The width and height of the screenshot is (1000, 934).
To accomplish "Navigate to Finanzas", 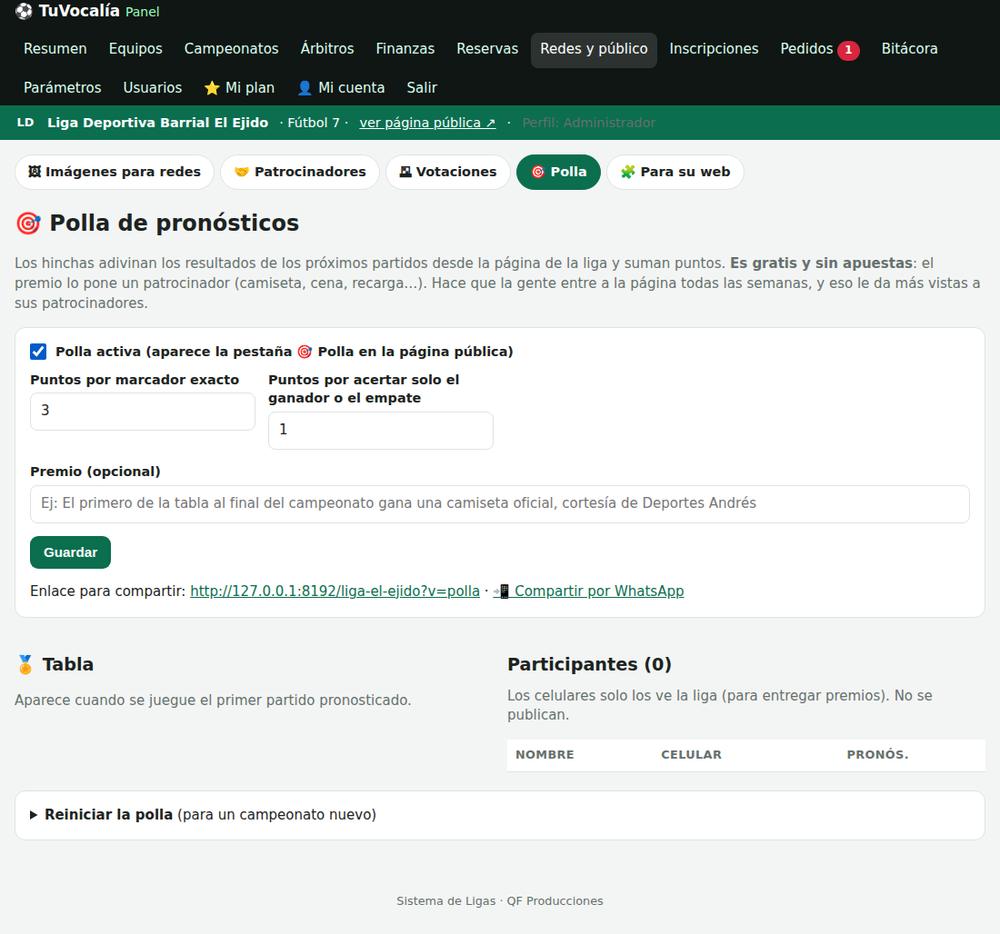I will [405, 49].
